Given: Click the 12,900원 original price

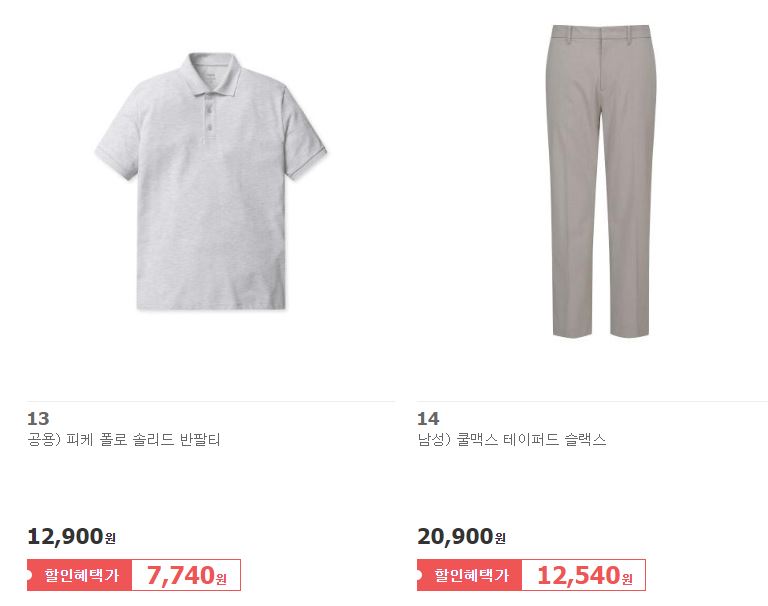Looking at the screenshot, I should coord(72,536).
